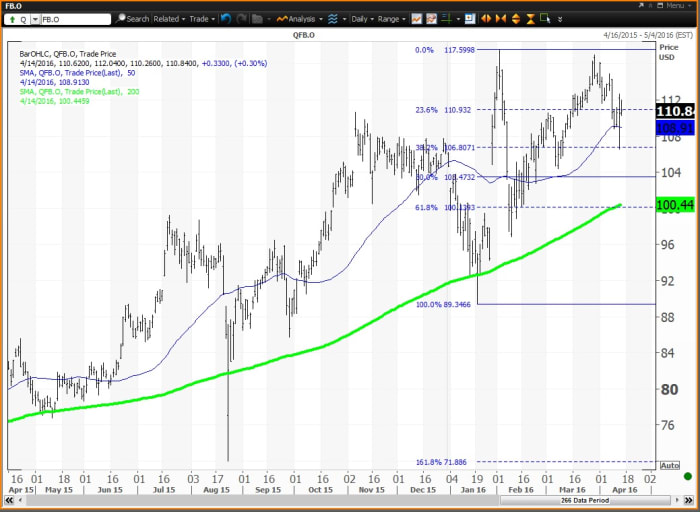Click the green status dot indicator
The height and width of the screenshot is (512, 700).
(688, 476)
